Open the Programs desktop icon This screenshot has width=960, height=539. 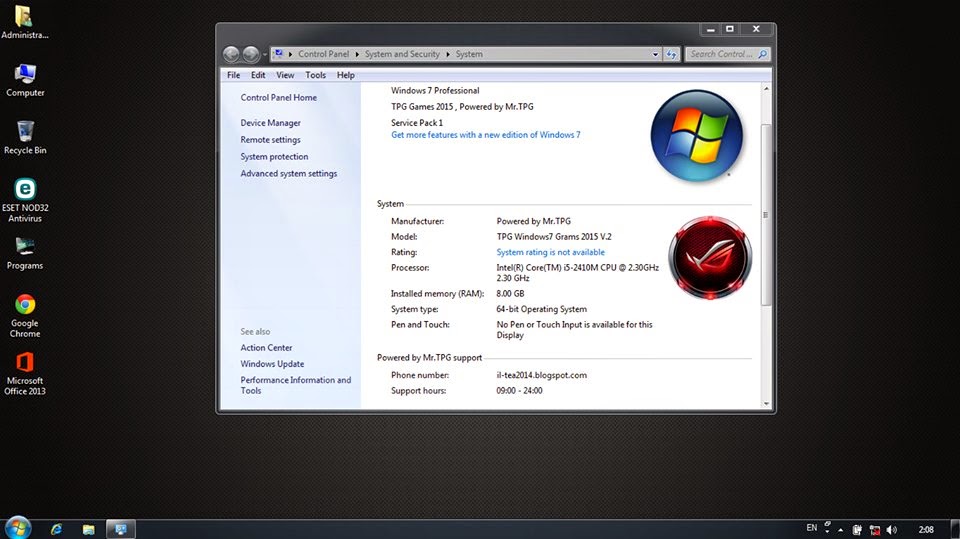(x=25, y=254)
